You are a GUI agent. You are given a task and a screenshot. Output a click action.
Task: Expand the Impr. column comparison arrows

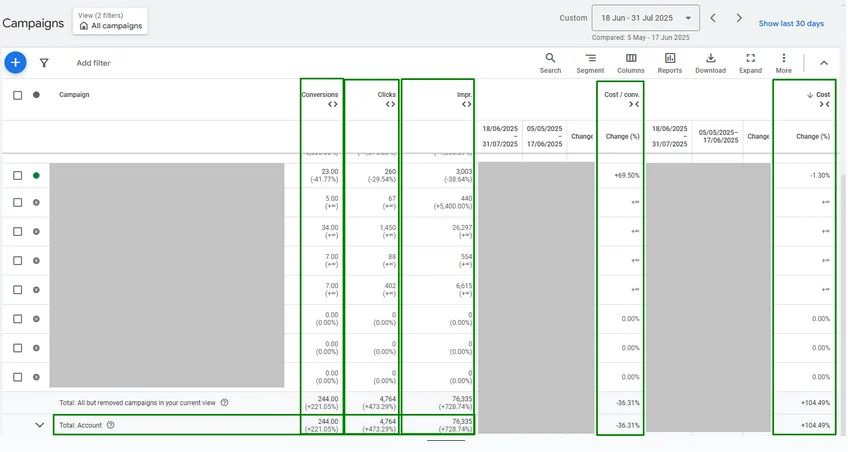467,104
